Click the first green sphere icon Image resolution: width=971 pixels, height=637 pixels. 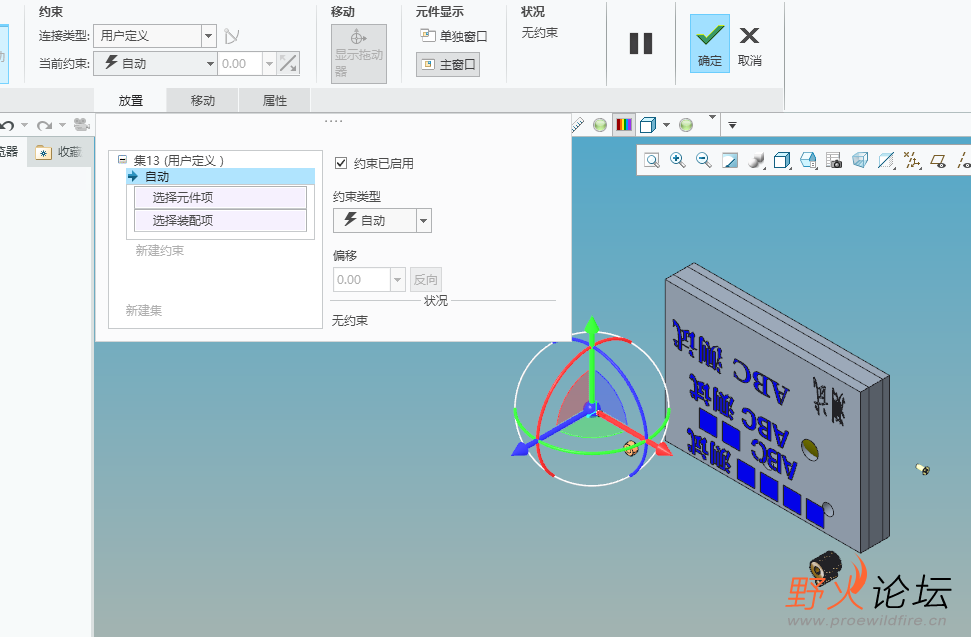(599, 125)
